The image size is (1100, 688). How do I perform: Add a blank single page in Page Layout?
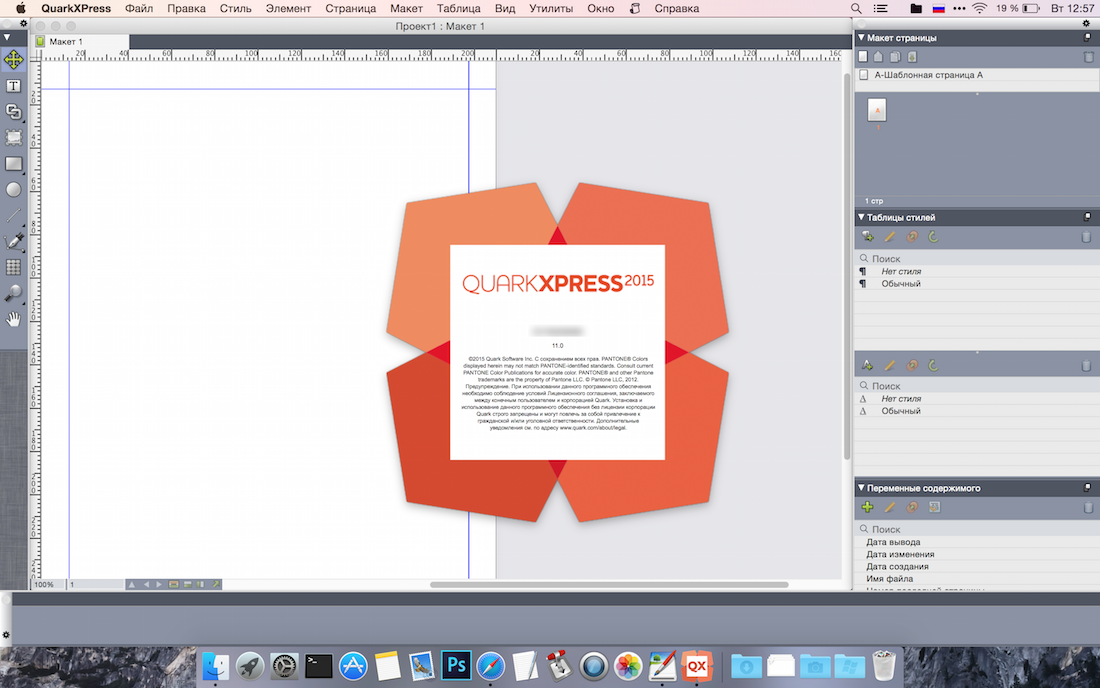tap(863, 57)
